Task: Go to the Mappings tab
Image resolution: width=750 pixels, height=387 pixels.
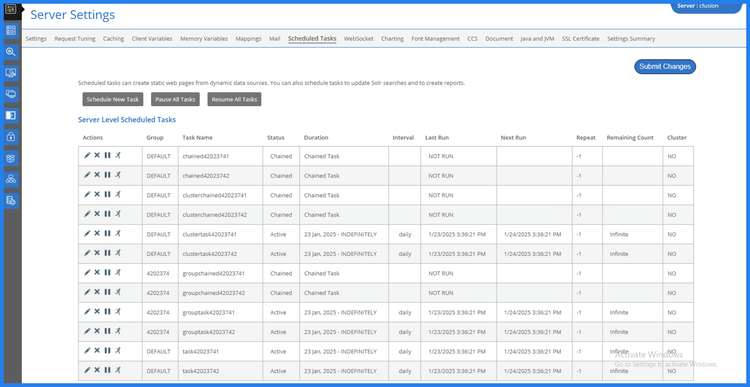Action: (248, 39)
